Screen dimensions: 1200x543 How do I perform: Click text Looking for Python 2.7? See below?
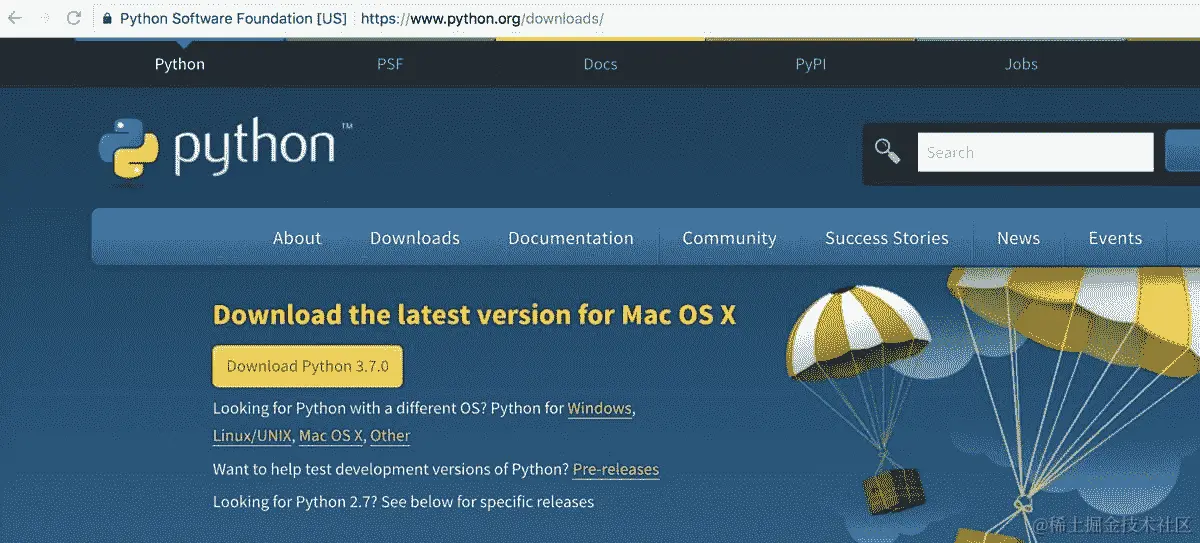(403, 502)
